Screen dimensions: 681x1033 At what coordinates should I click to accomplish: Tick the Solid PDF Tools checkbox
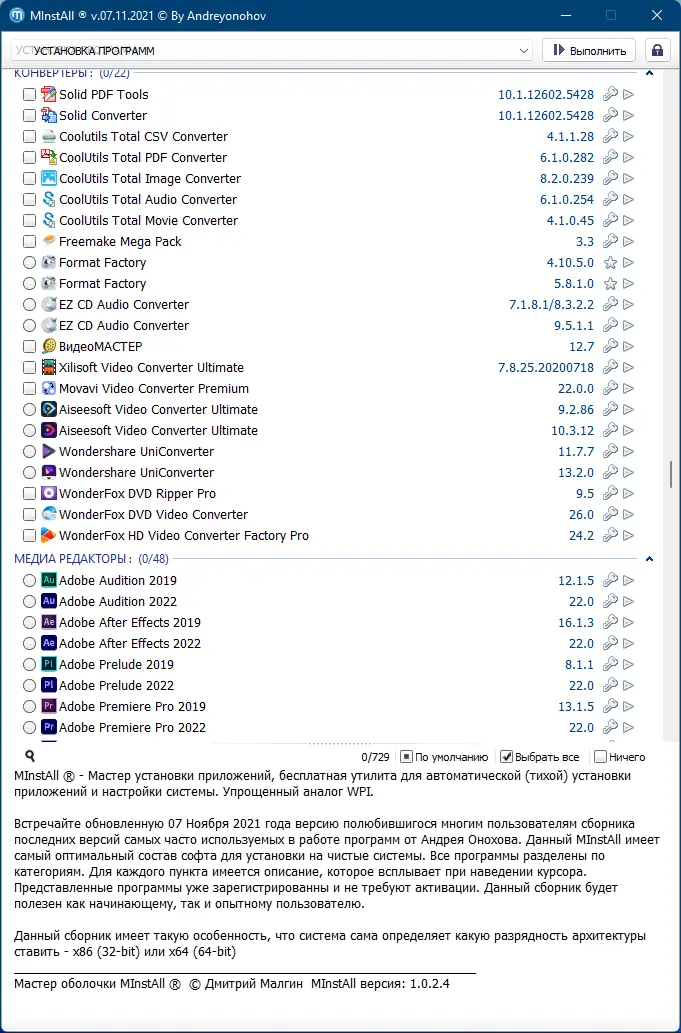point(29,94)
